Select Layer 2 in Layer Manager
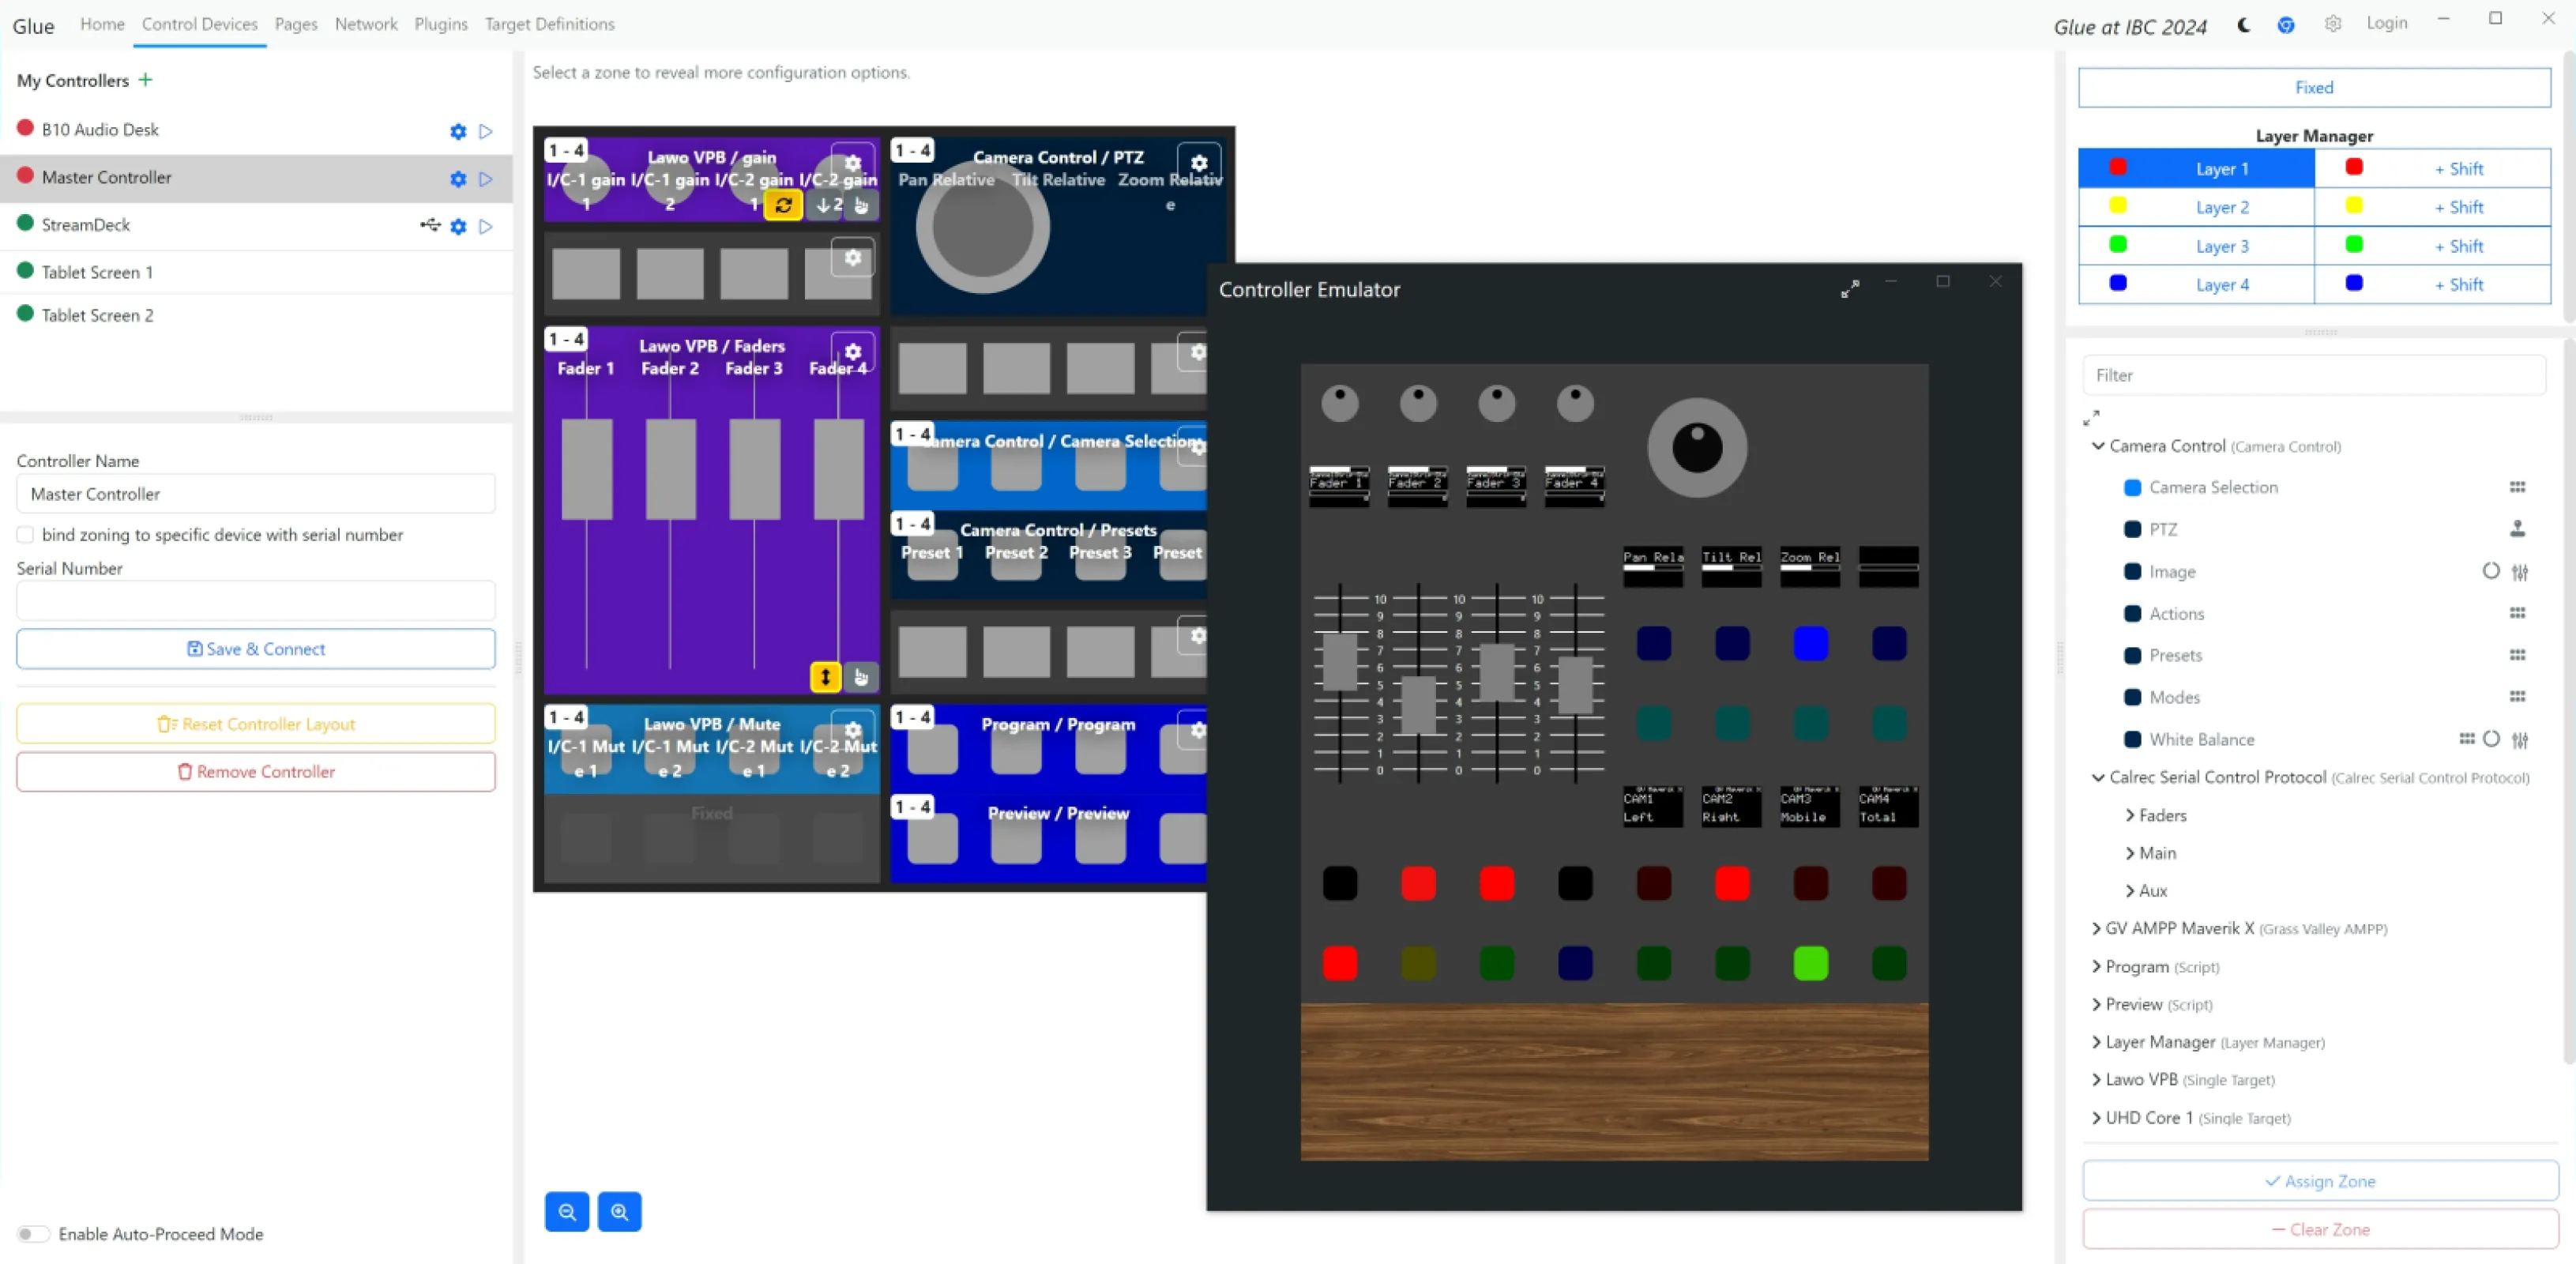The height and width of the screenshot is (1264, 2576). [x=2221, y=207]
